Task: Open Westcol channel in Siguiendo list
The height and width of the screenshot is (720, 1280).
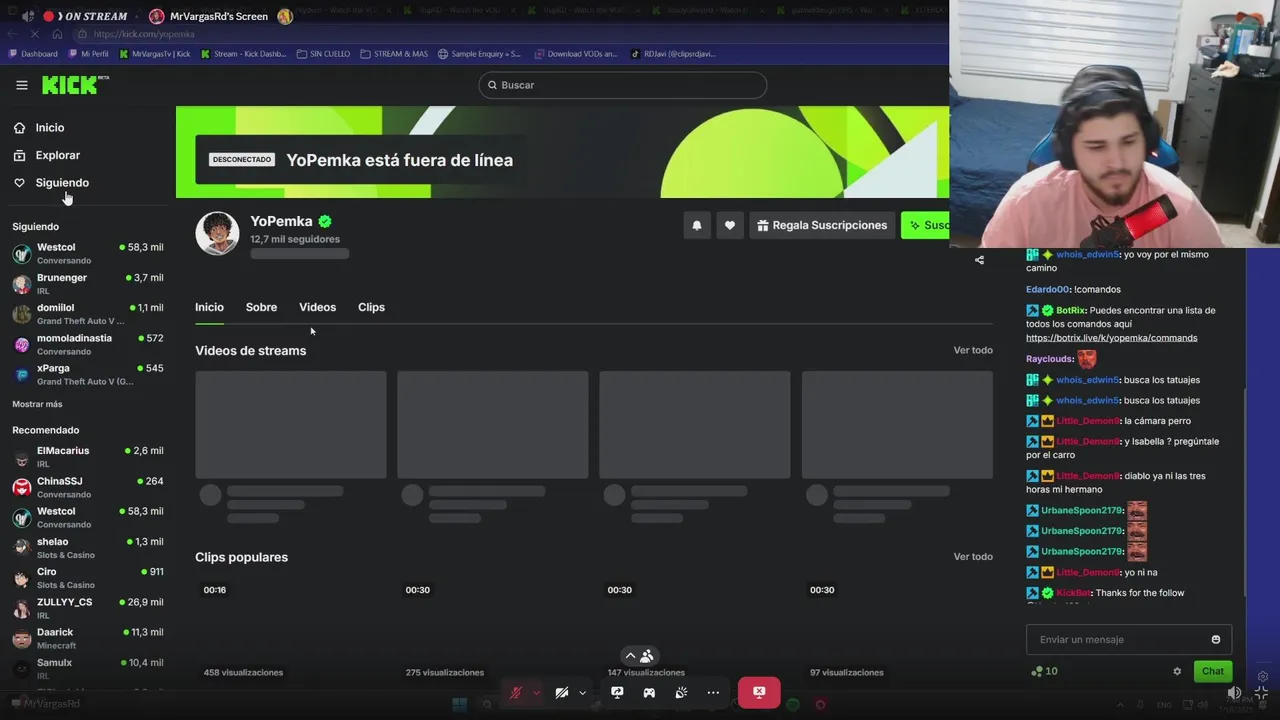Action: point(88,253)
